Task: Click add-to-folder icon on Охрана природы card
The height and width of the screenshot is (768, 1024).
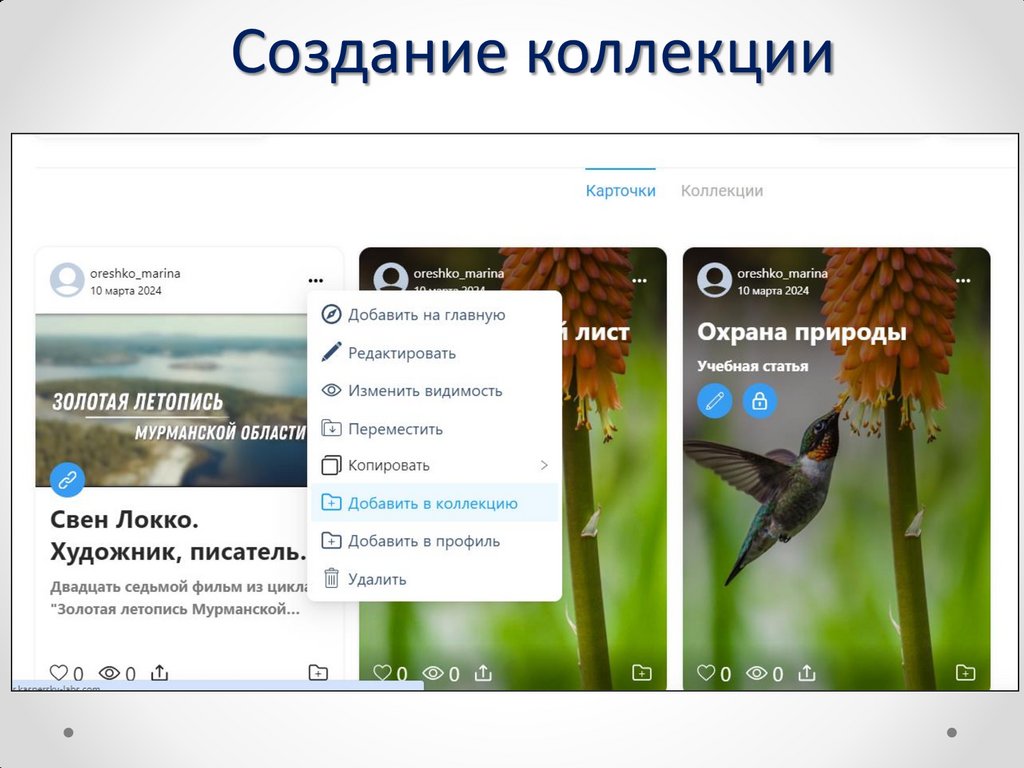Action: coord(966,672)
